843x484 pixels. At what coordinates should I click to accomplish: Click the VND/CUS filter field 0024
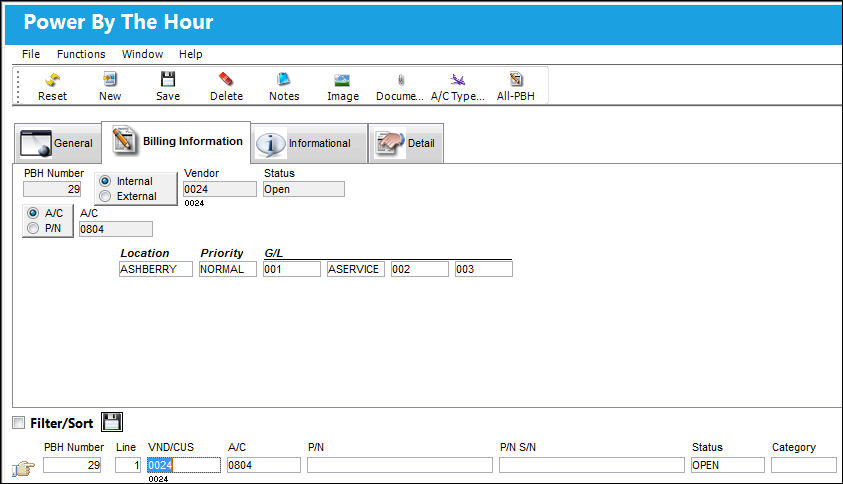coord(184,465)
